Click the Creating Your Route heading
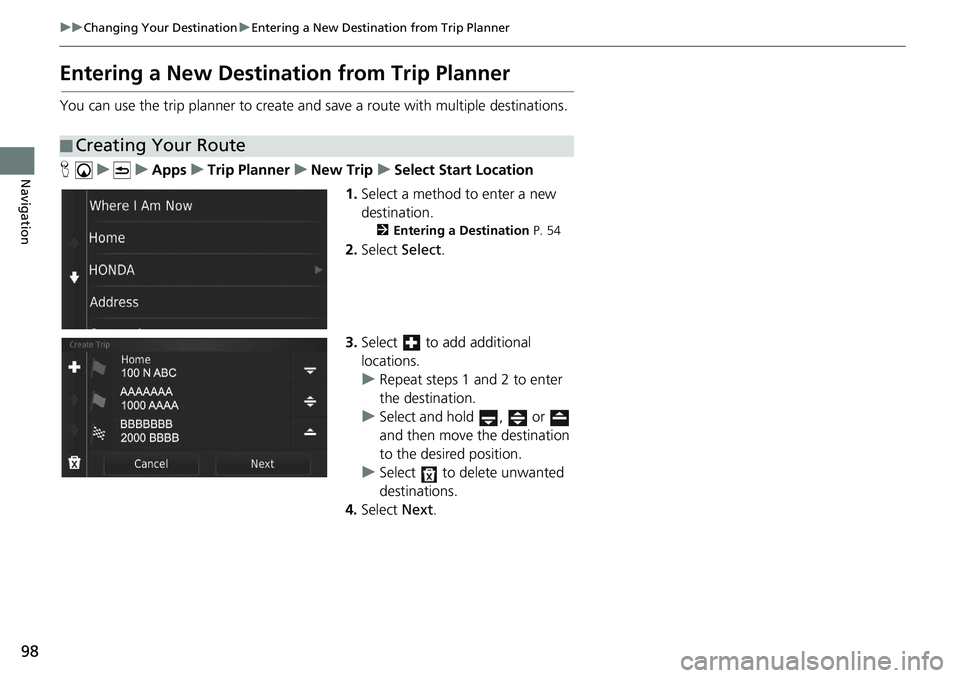 160,146
